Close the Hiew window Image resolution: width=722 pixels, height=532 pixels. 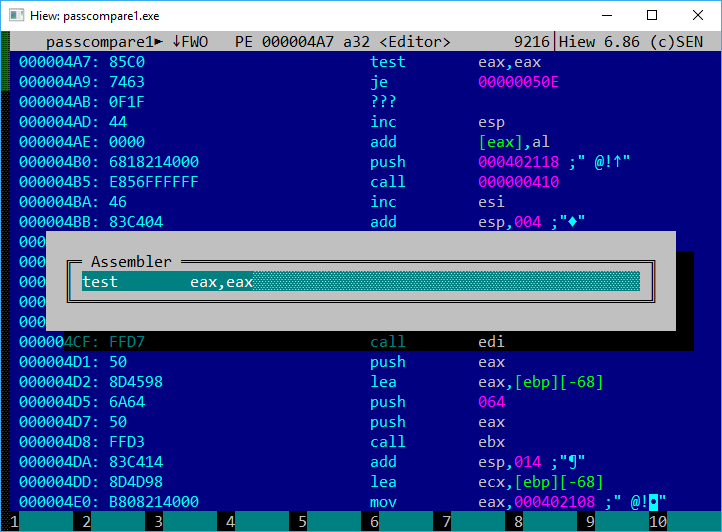tap(698, 15)
